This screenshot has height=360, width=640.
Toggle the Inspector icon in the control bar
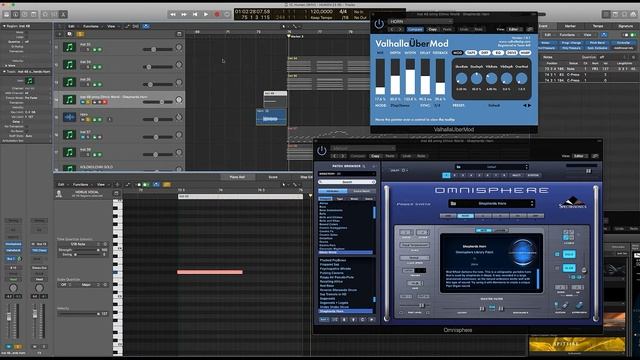click(x=16, y=14)
